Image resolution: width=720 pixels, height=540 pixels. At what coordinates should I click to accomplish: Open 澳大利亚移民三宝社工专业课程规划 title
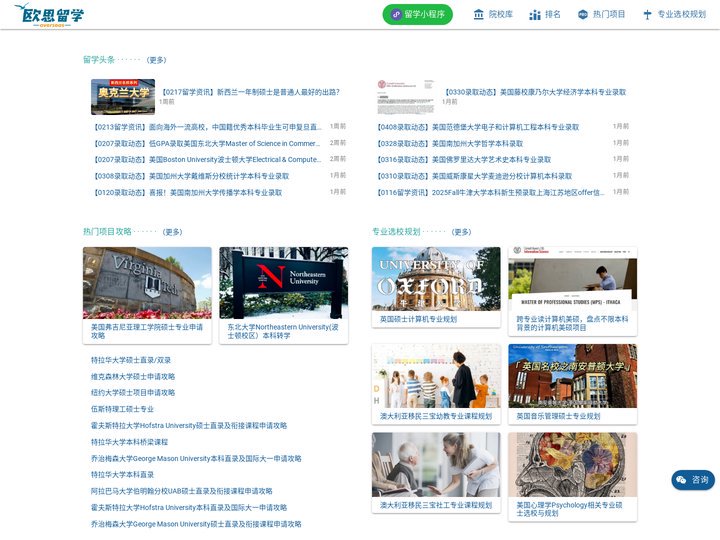[x=436, y=505]
